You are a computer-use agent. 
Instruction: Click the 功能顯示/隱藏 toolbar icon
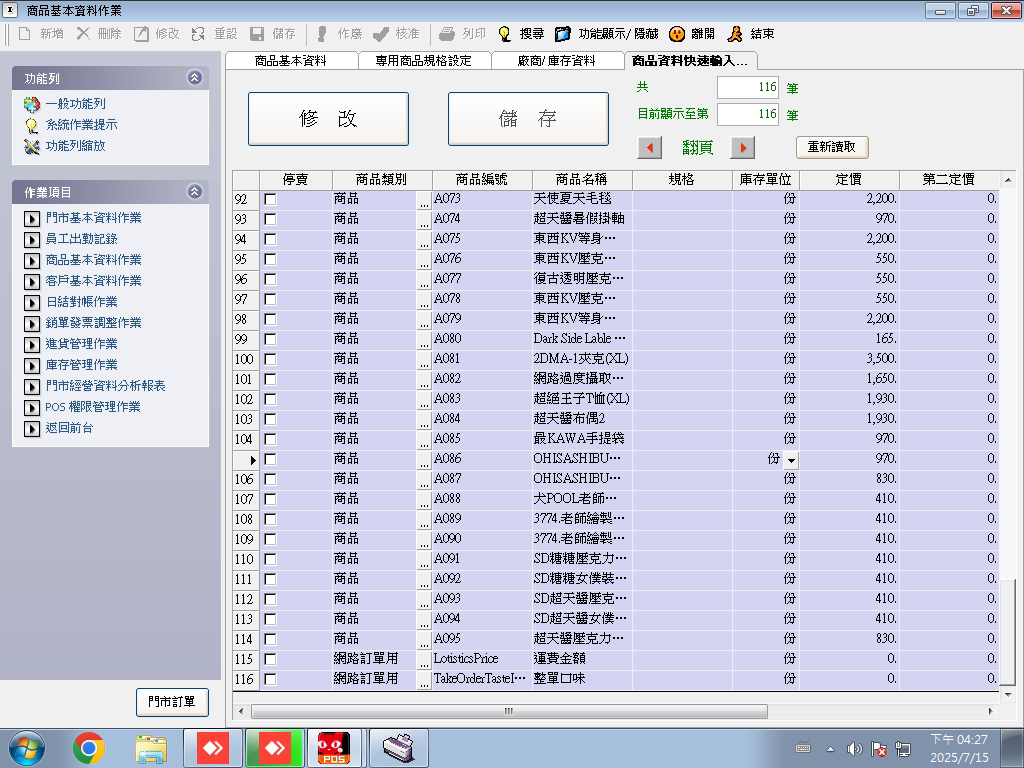[x=563, y=33]
